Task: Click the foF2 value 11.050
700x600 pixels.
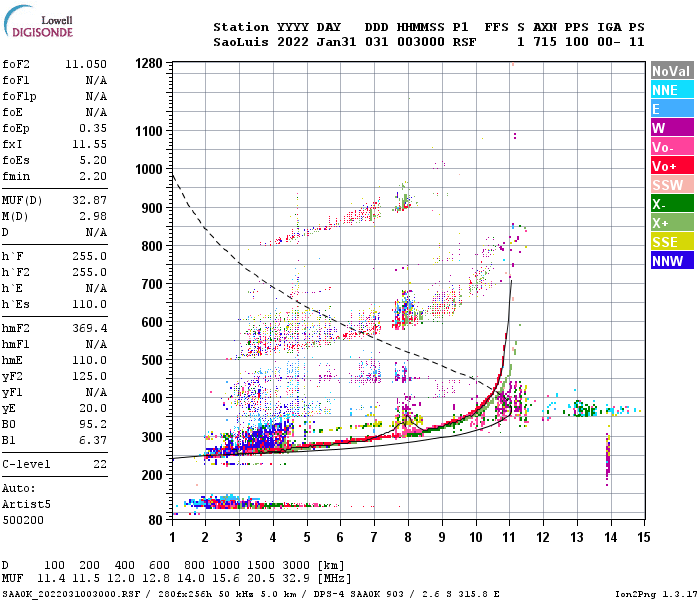Action: 86,64
